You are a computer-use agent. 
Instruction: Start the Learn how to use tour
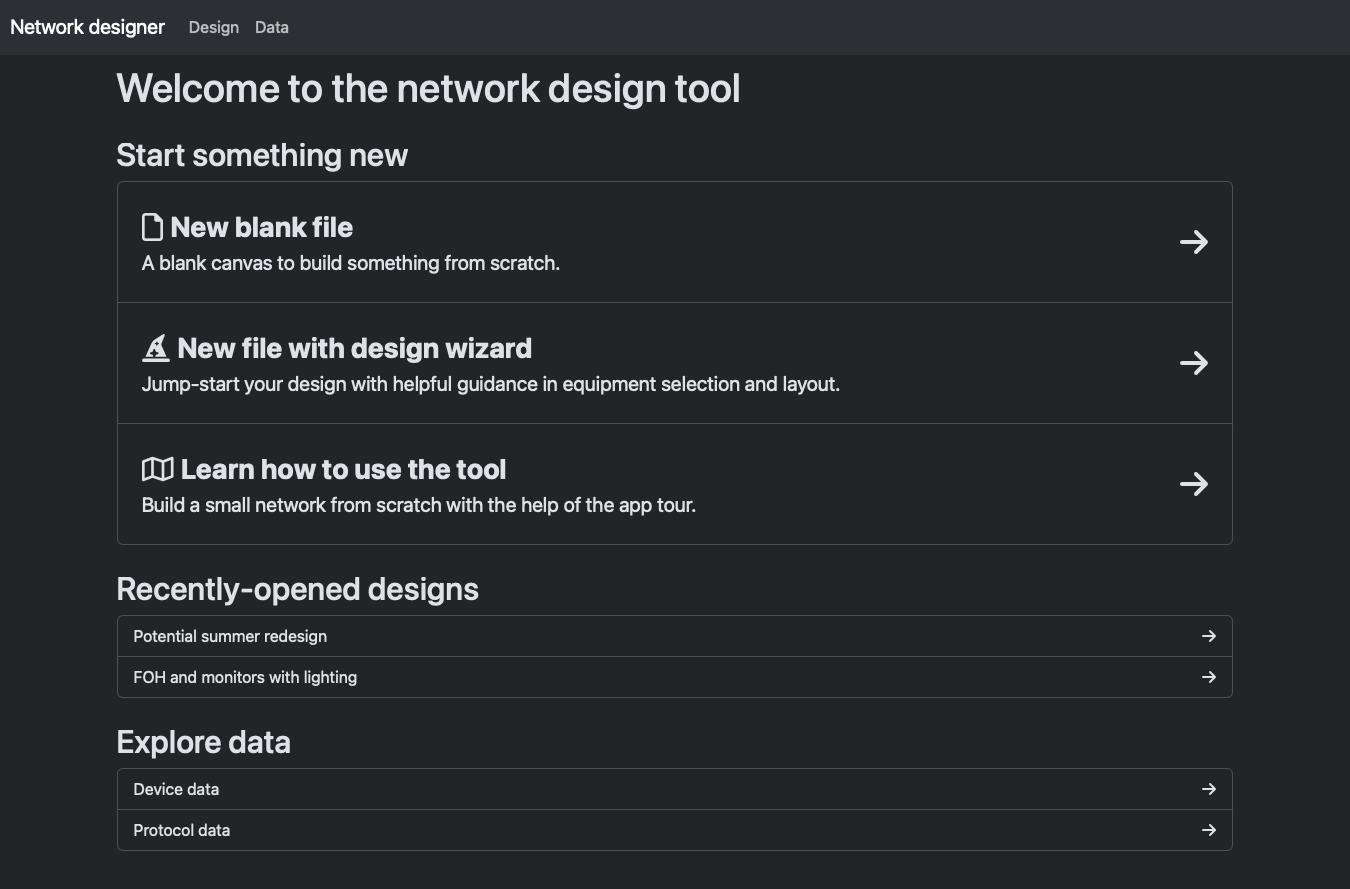point(343,470)
